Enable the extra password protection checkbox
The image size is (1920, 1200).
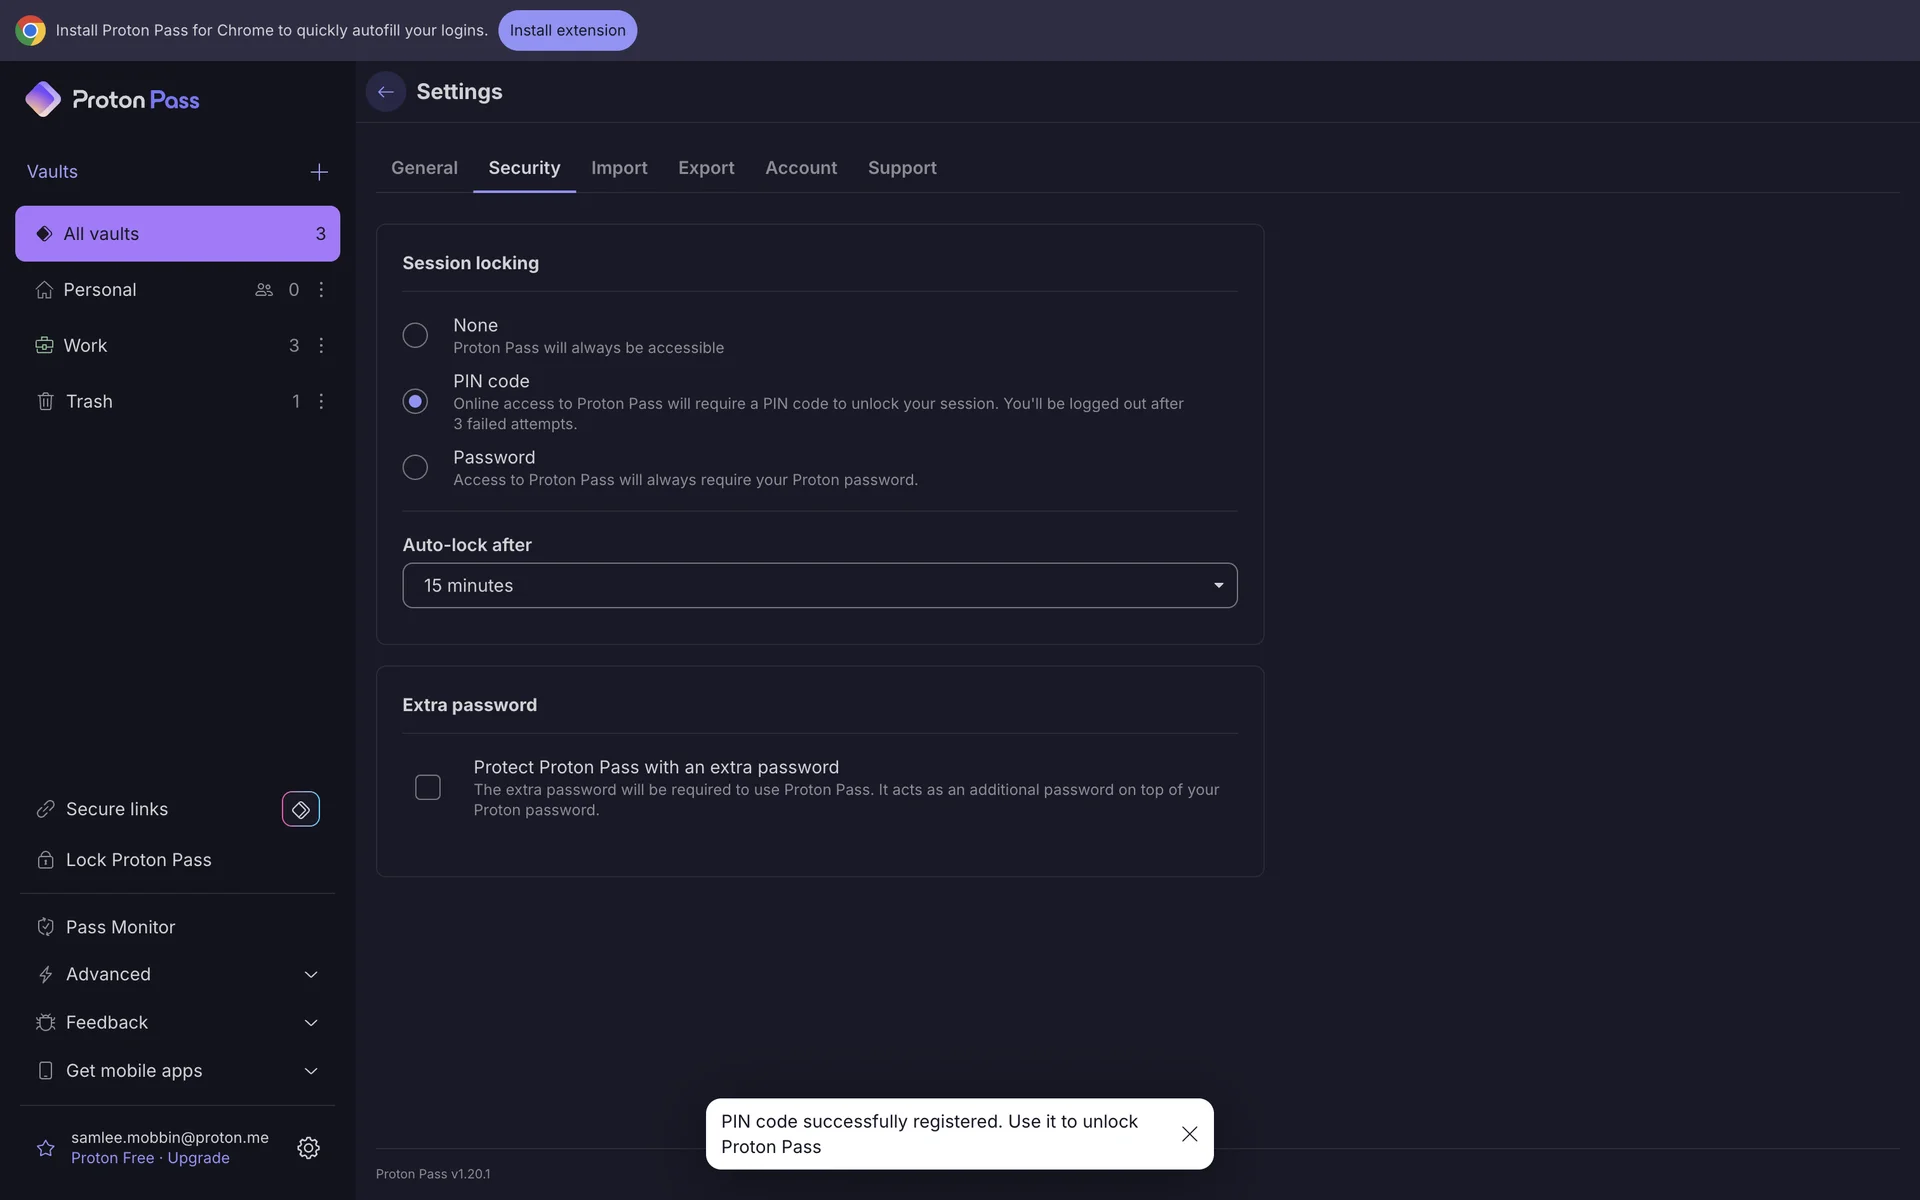coord(428,788)
